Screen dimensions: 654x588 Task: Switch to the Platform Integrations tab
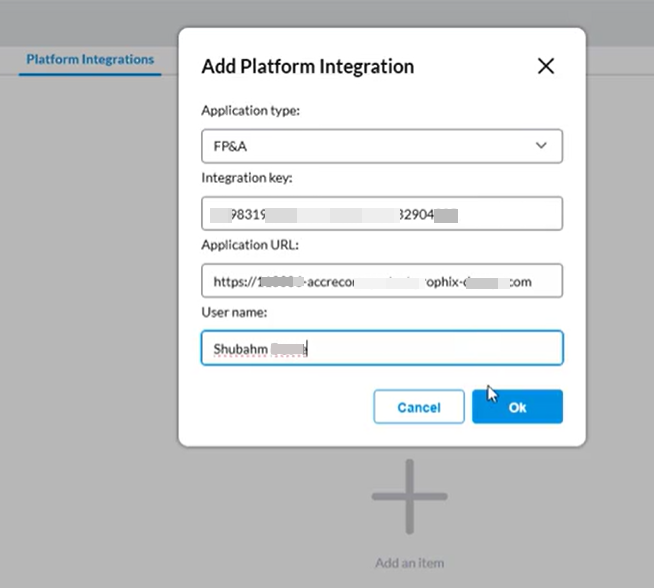(90, 59)
